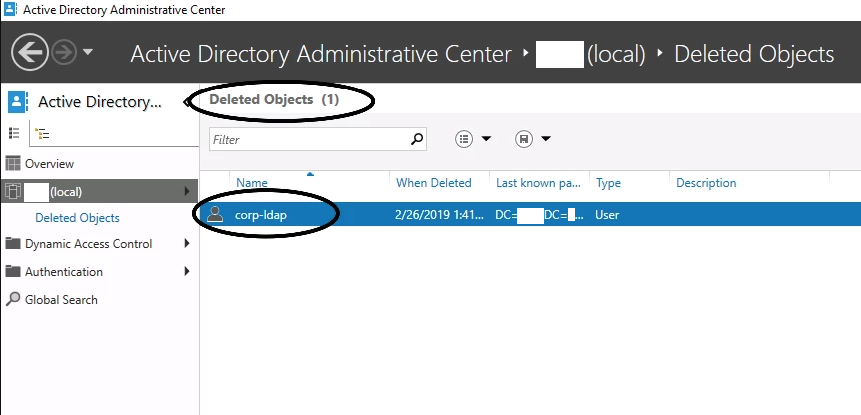Open view options dropdown arrow
The image size is (861, 415).
486,139
